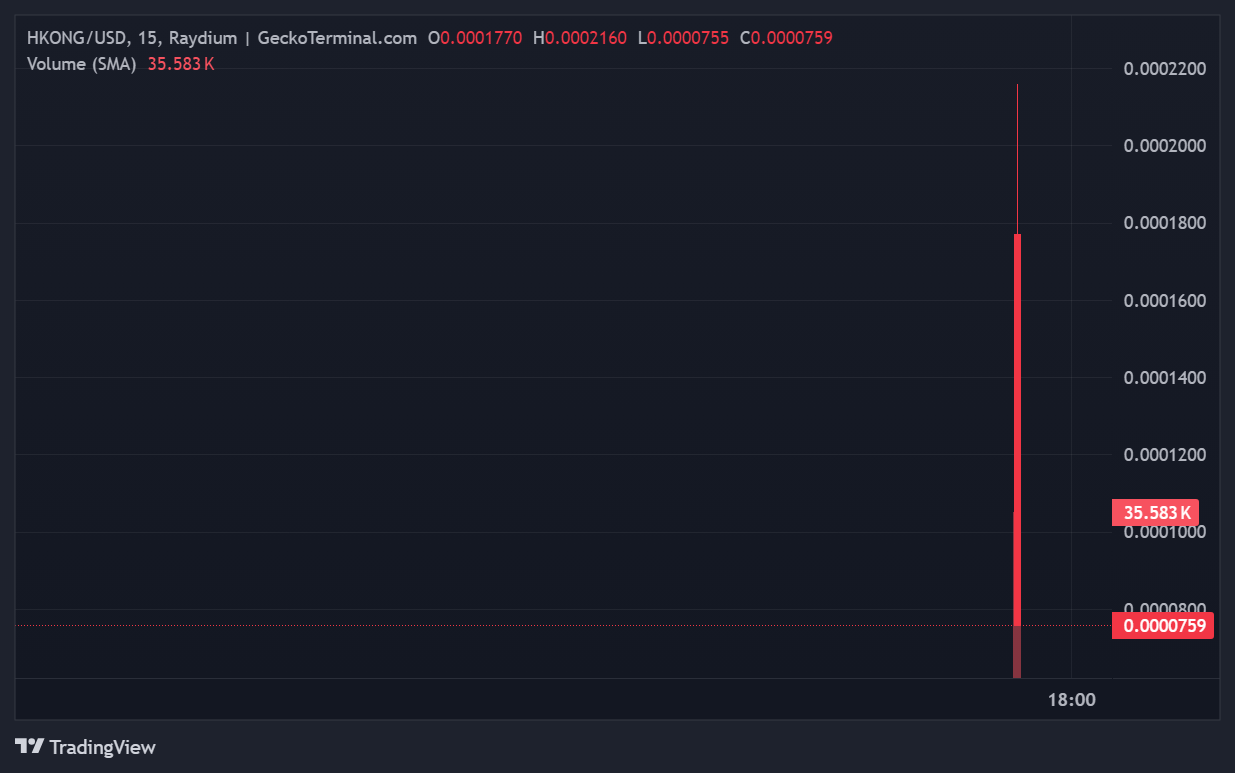Screen dimensions: 1235x773
Task: Click the 0.0002000 price axis label
Action: (x=1164, y=146)
